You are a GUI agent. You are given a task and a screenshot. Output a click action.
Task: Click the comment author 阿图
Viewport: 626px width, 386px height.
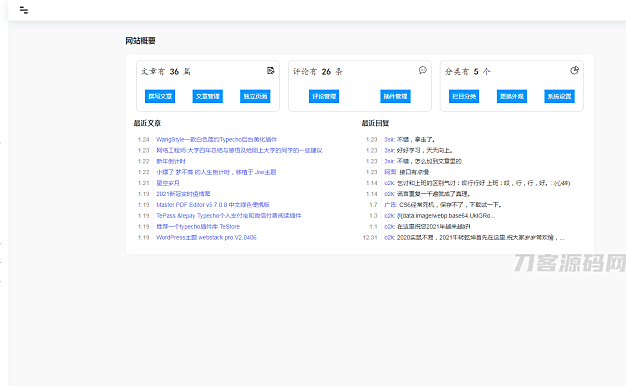click(390, 172)
